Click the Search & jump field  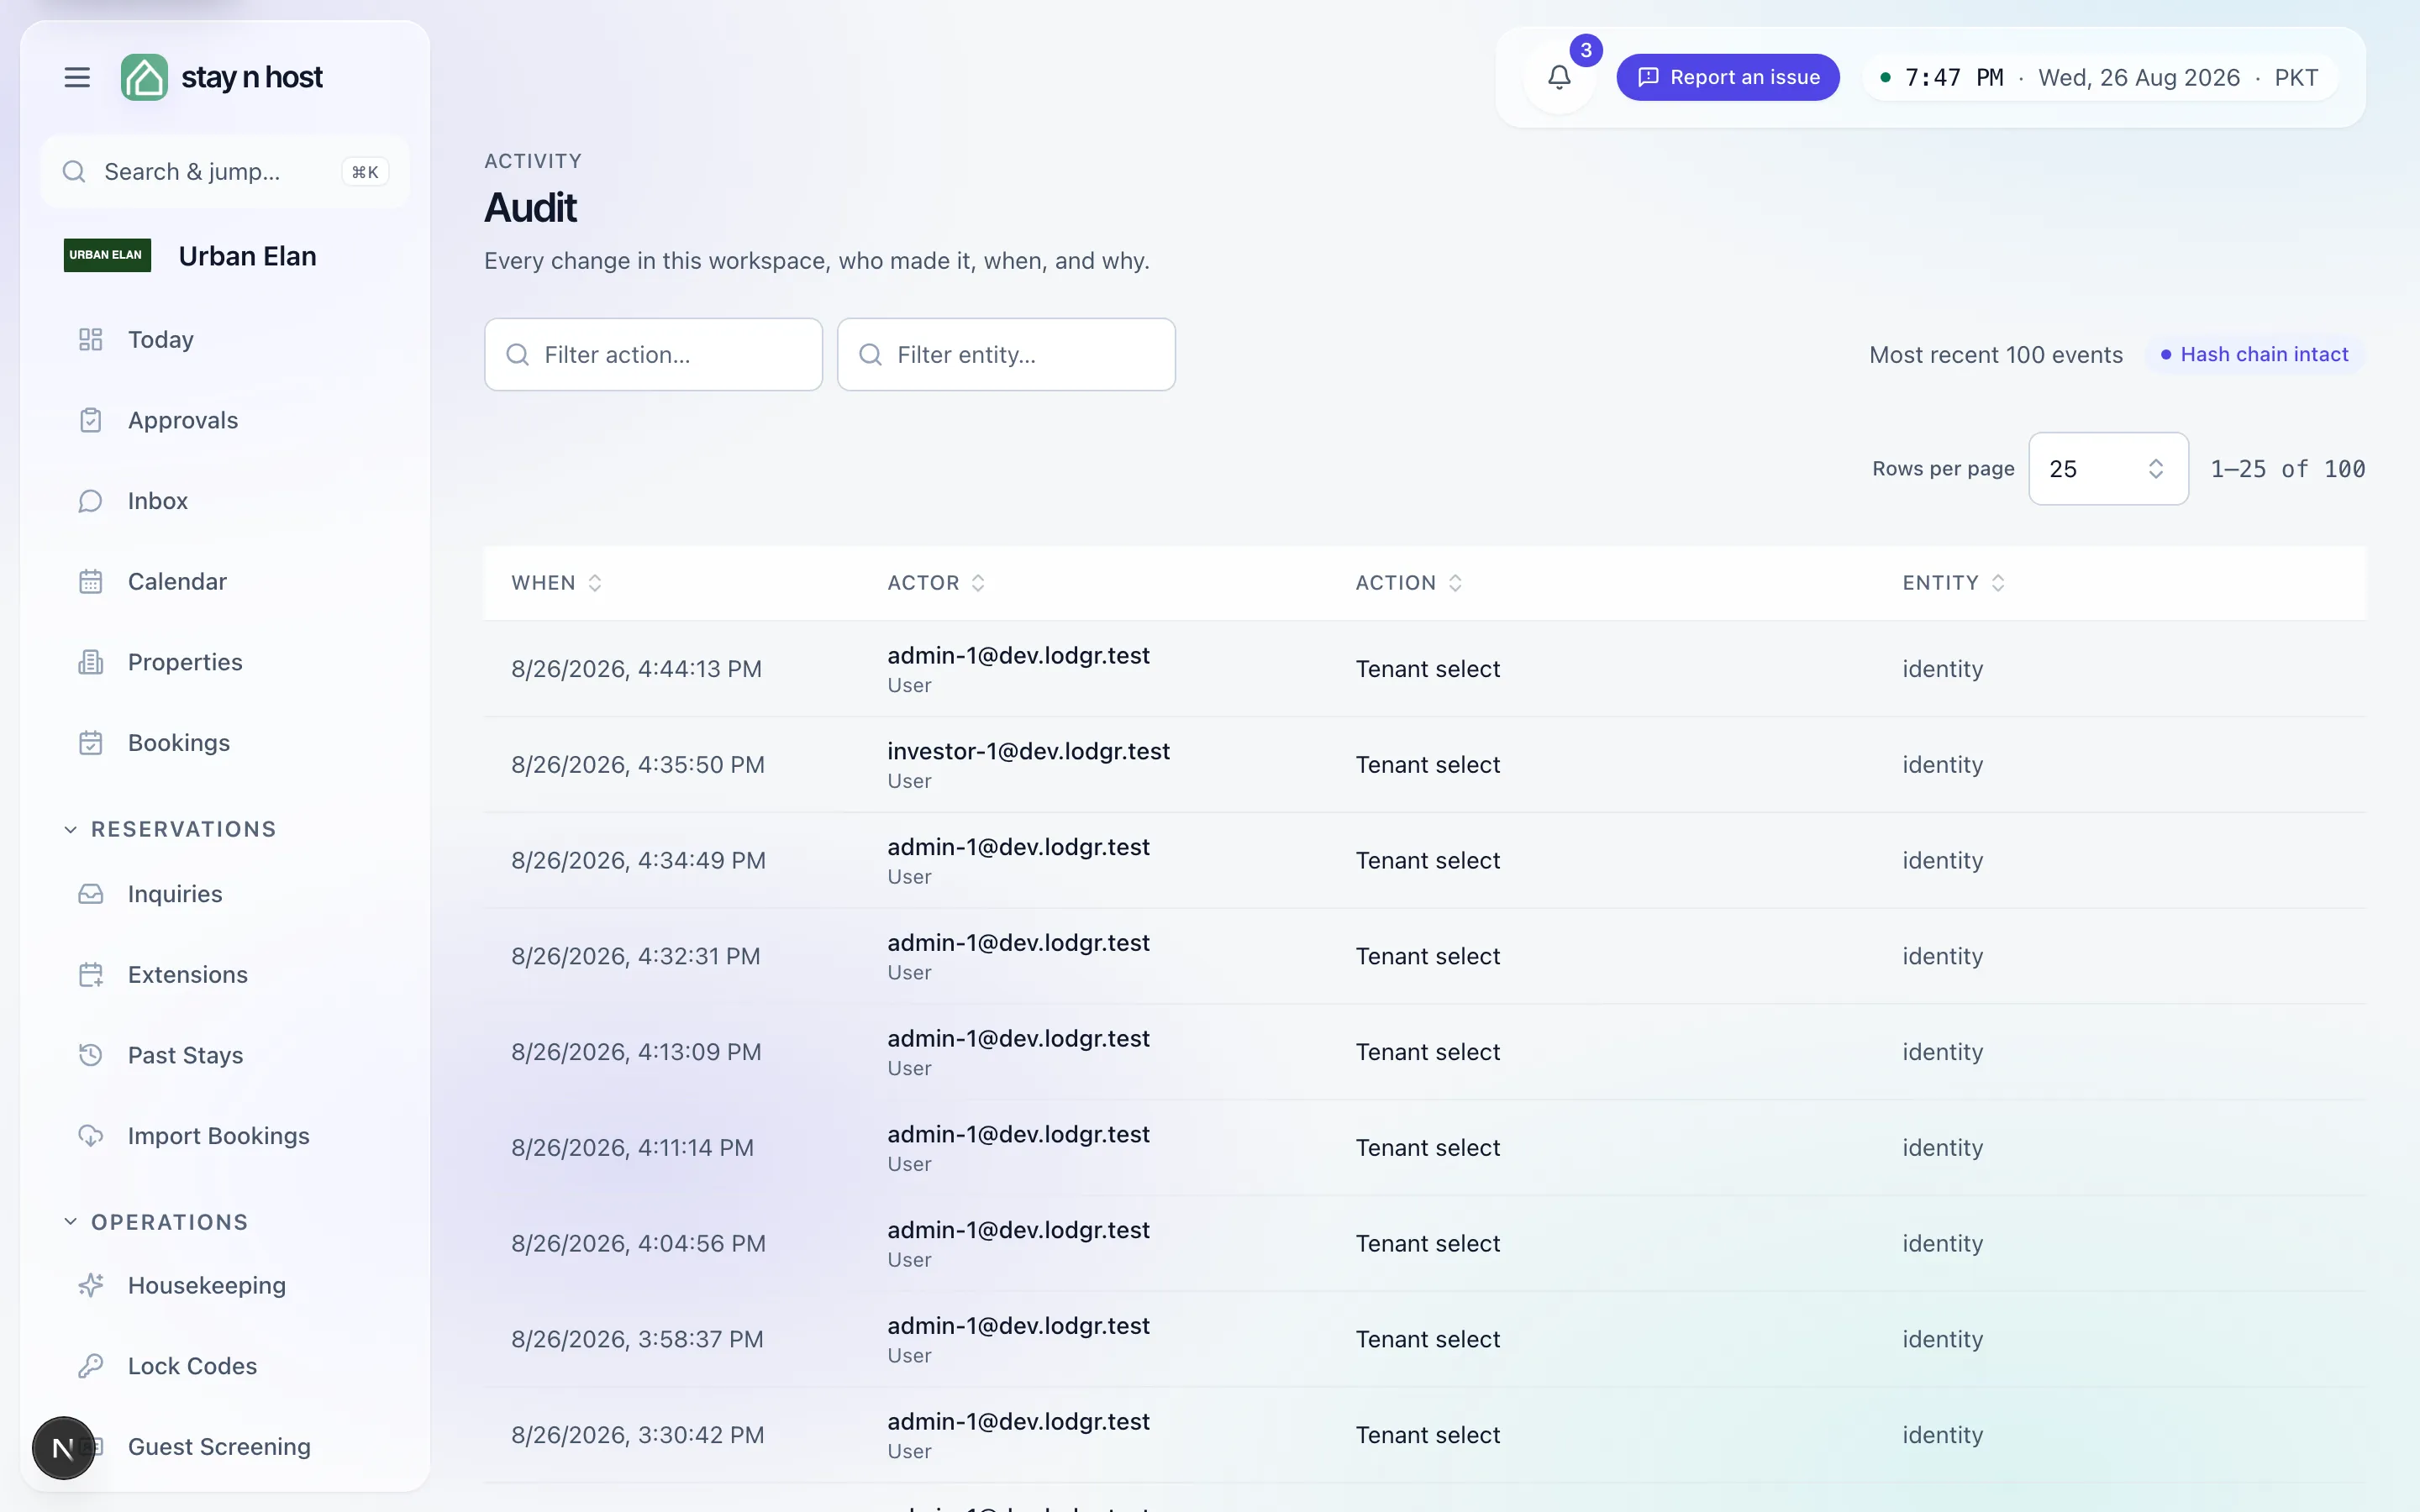click(225, 172)
